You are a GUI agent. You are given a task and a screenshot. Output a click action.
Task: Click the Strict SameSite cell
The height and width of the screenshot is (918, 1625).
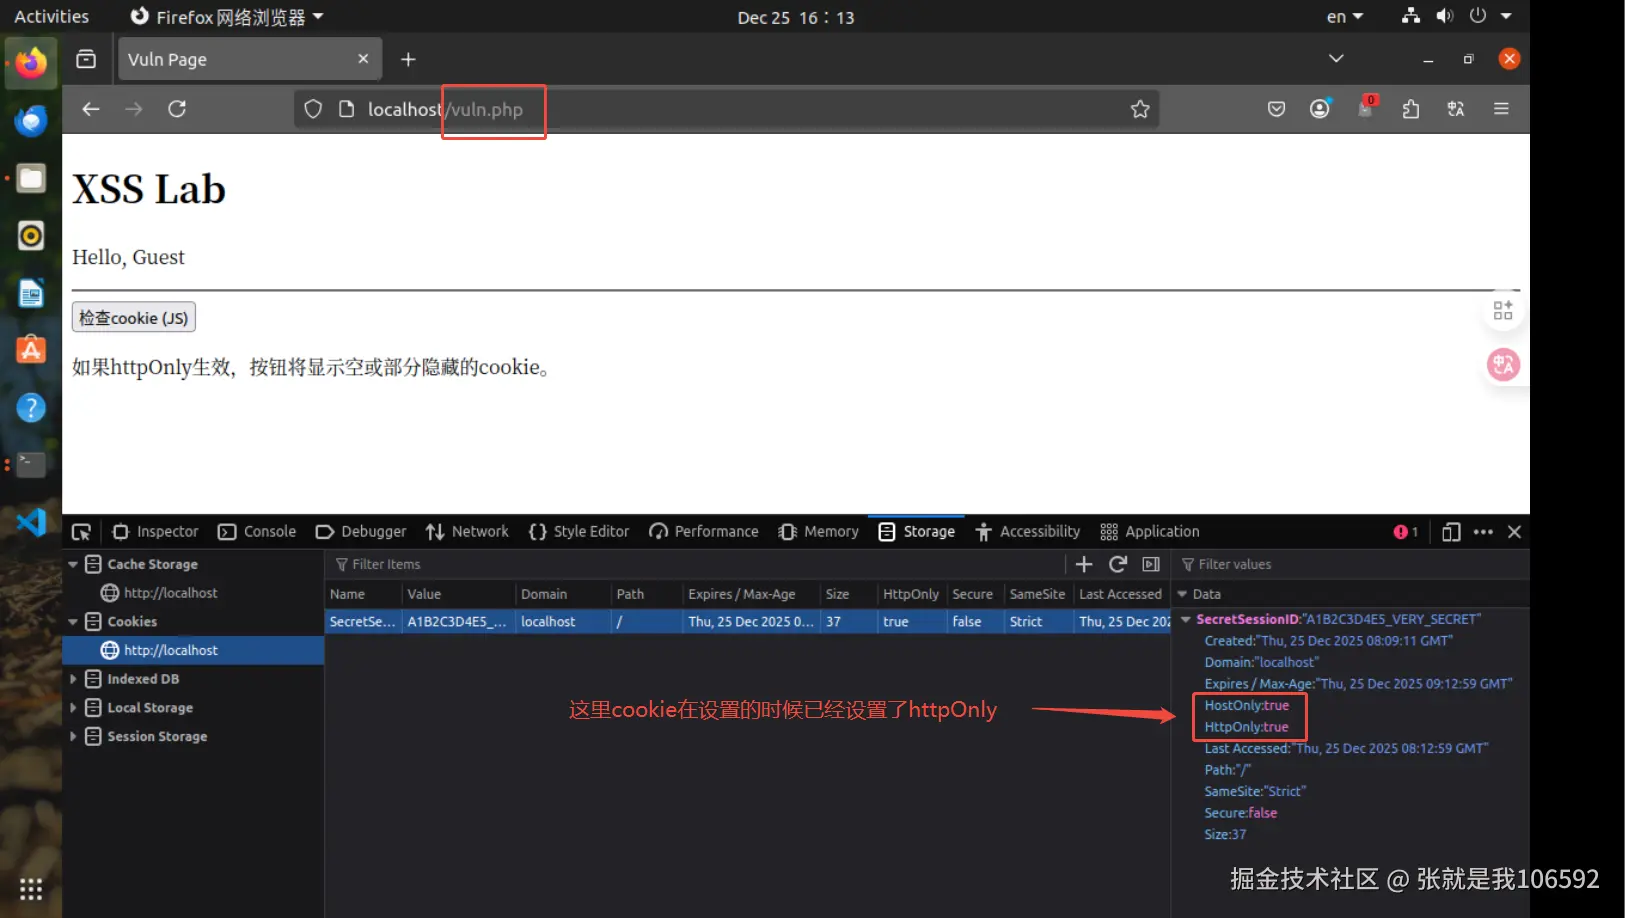1038,622
